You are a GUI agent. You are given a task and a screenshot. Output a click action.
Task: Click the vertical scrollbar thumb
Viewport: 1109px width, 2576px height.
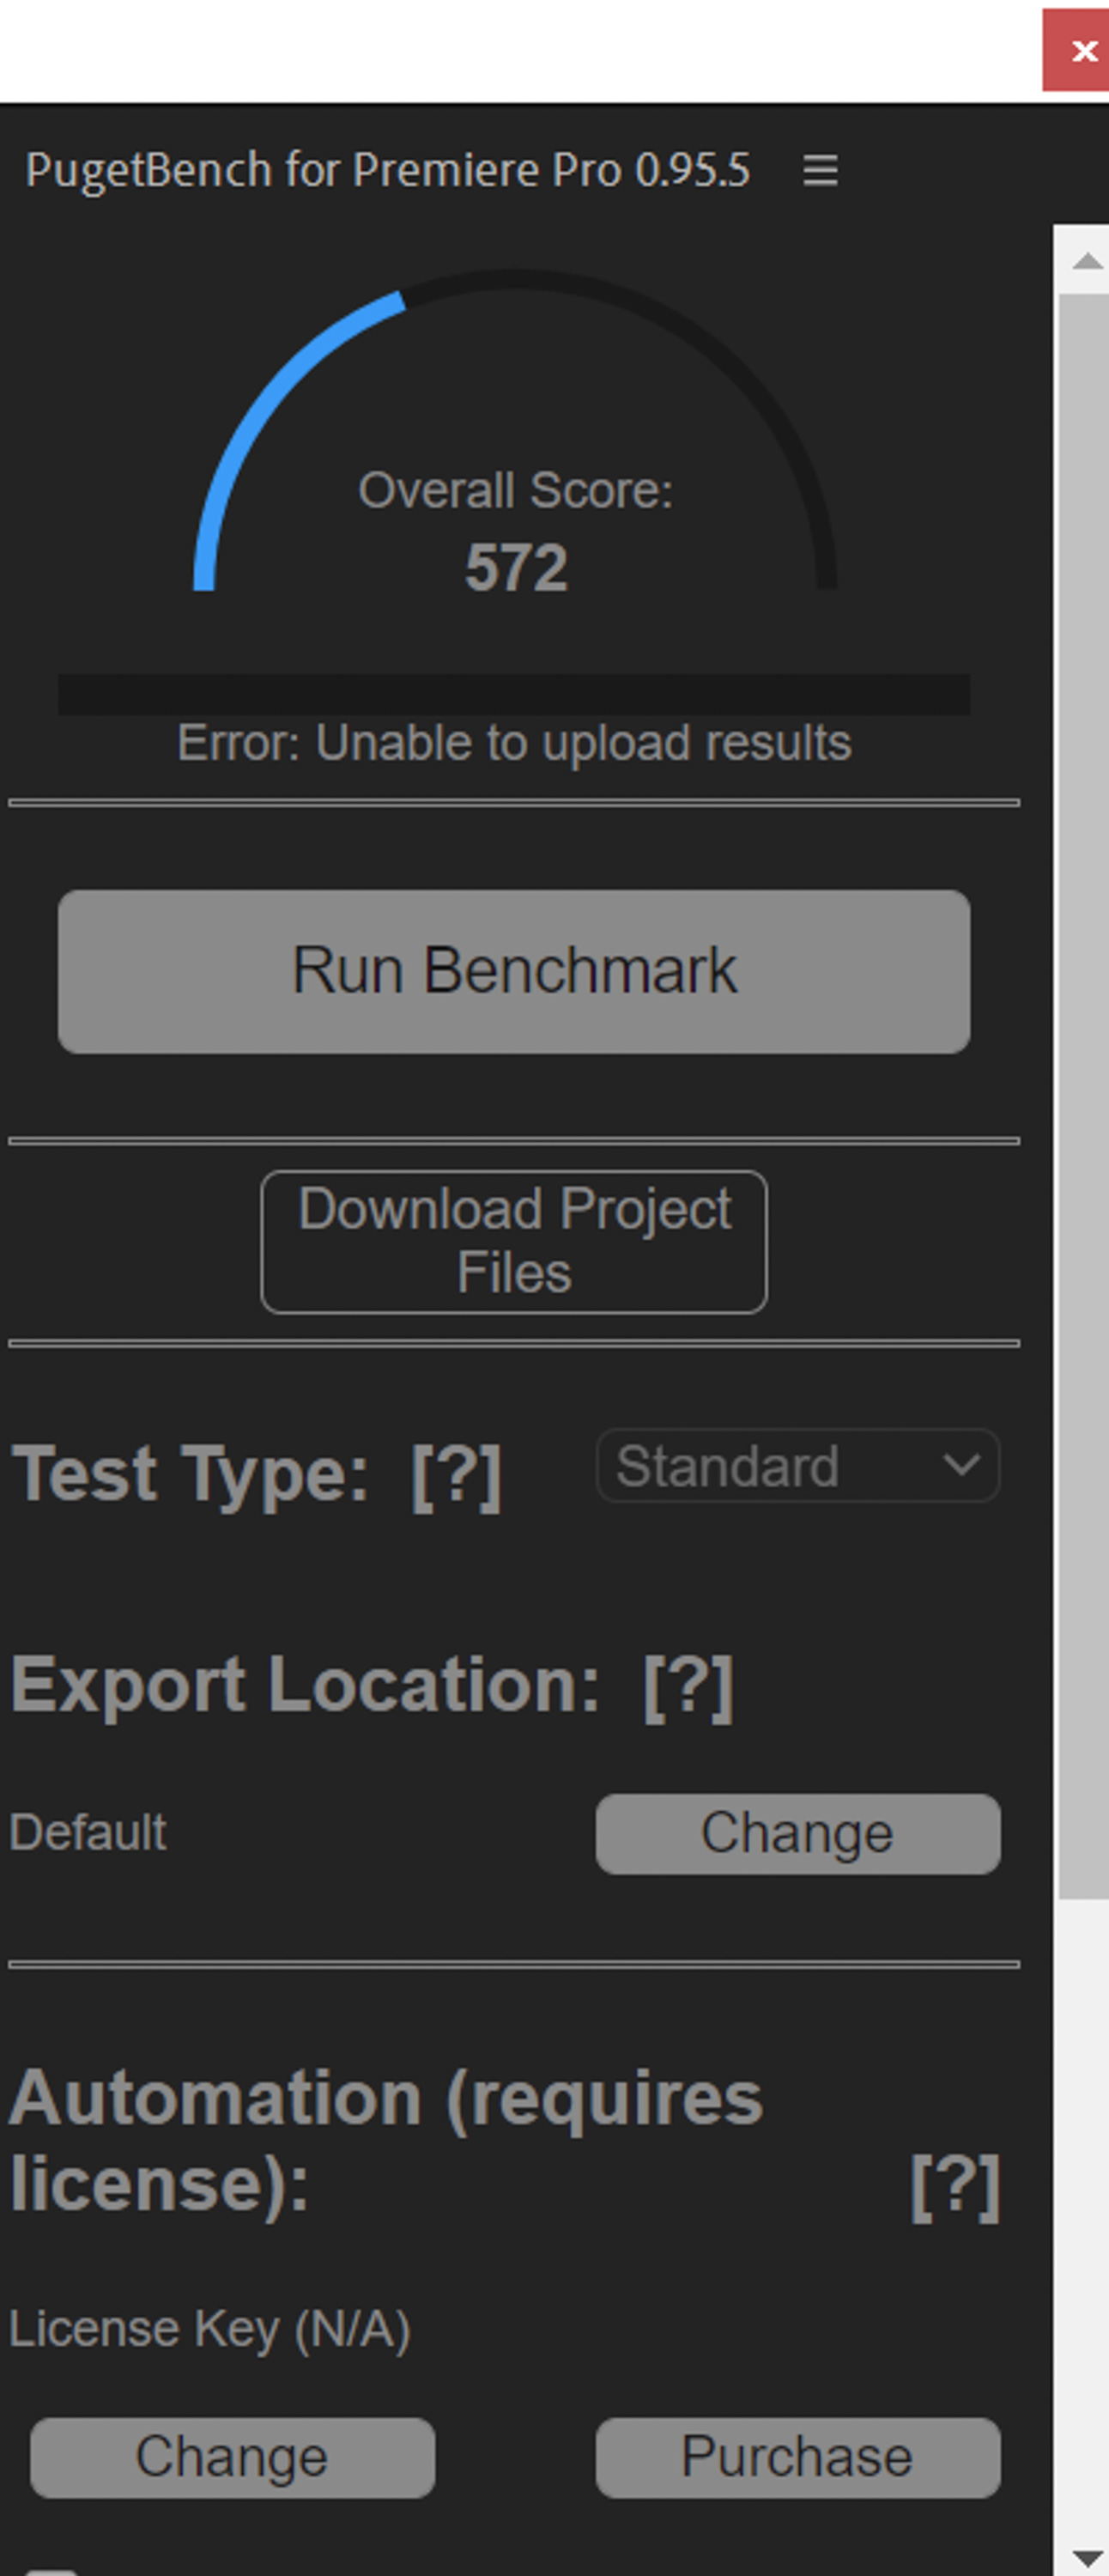click(1084, 1095)
